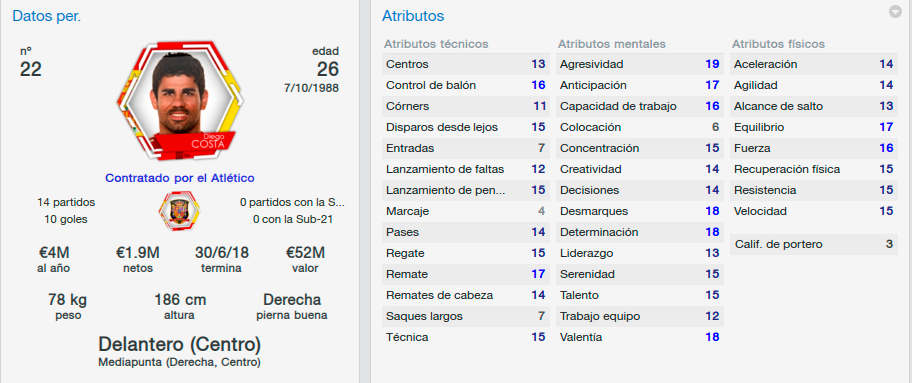912x383 pixels.
Task: Open the 'Datos per.' panel heading
Action: click(x=47, y=16)
